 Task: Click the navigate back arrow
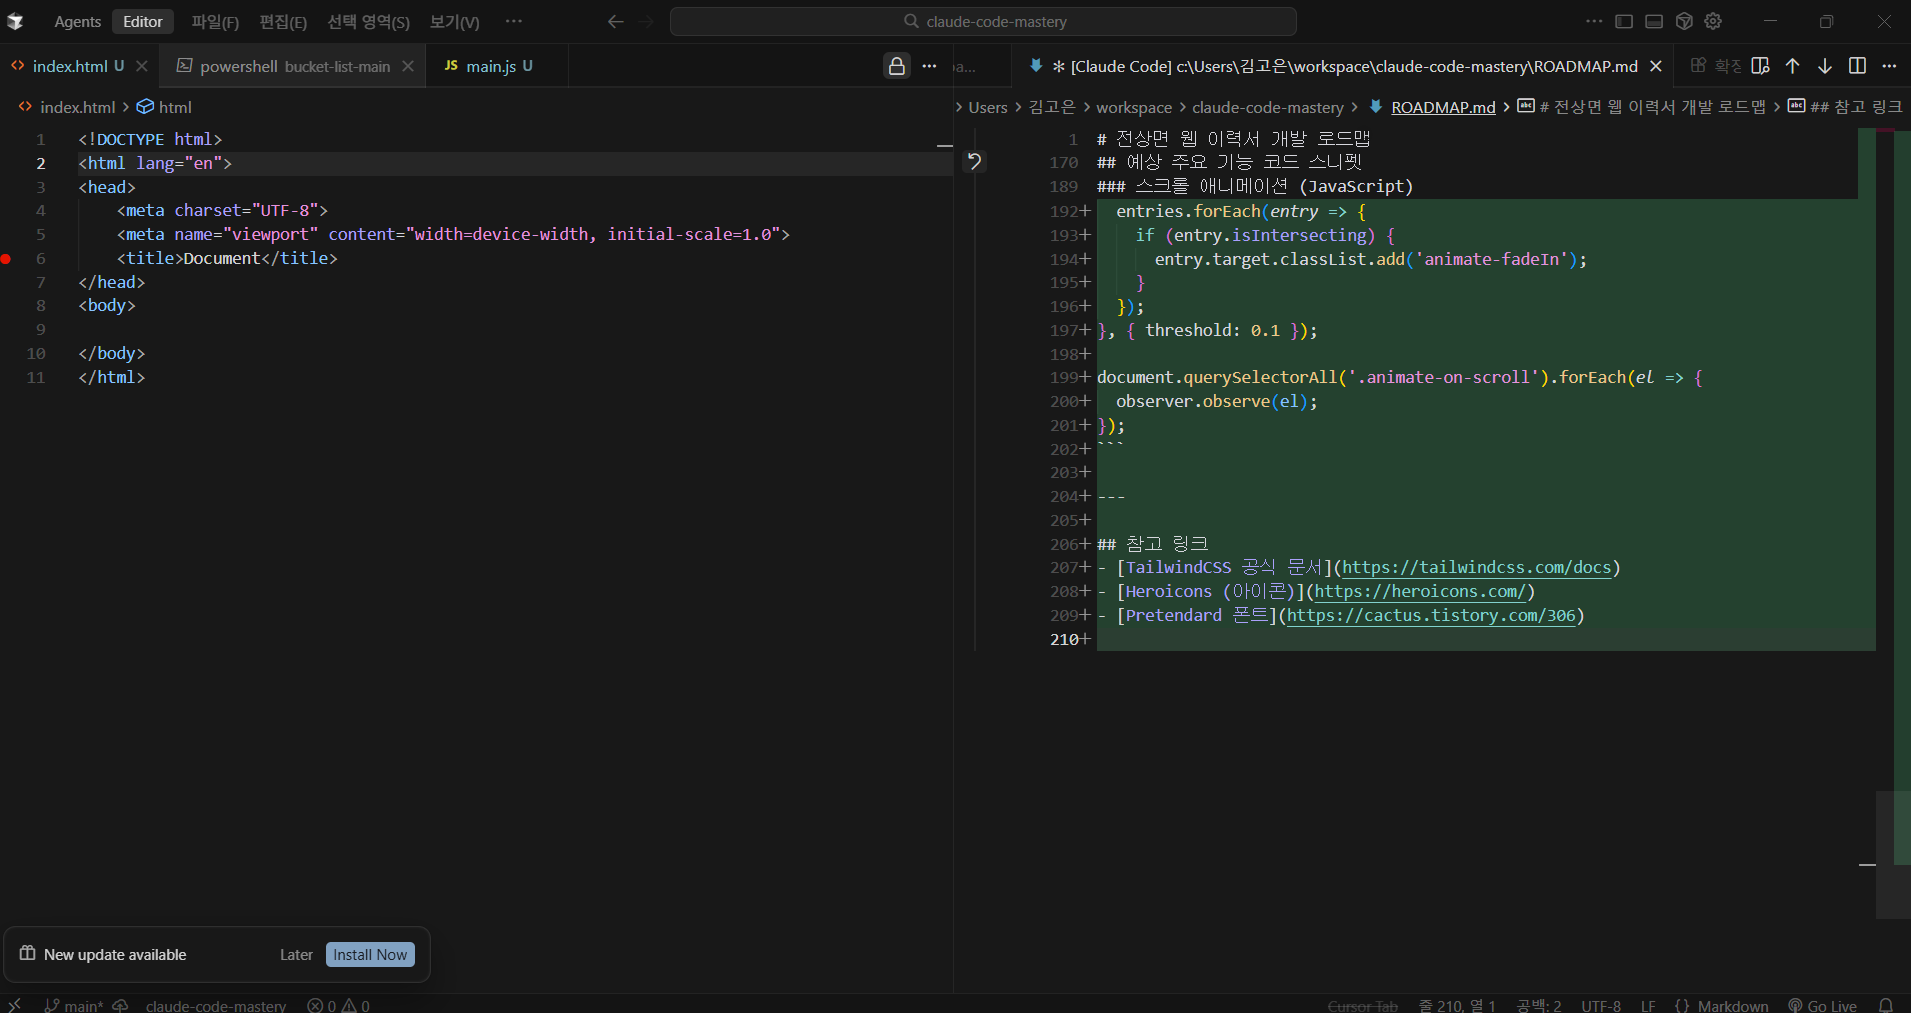(615, 21)
